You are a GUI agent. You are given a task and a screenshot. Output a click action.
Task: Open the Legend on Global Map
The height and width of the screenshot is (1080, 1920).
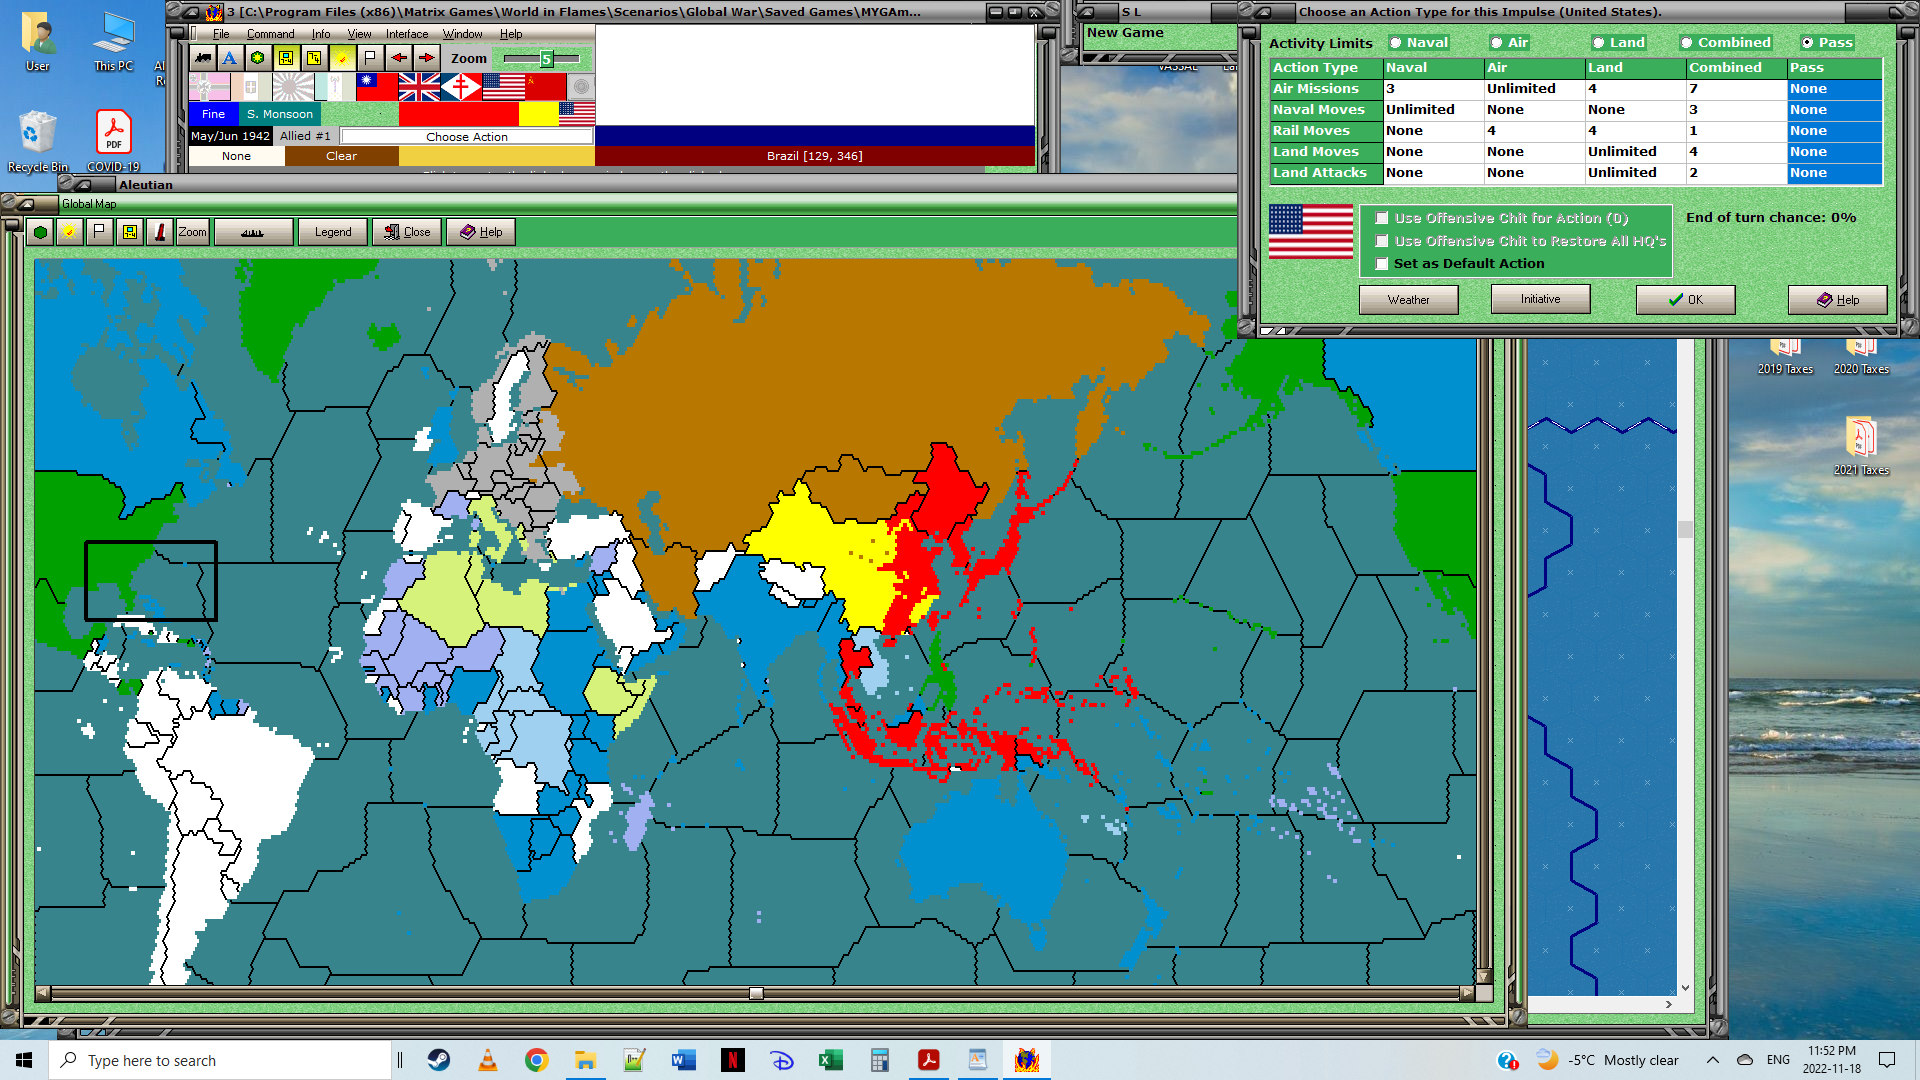pos(333,232)
